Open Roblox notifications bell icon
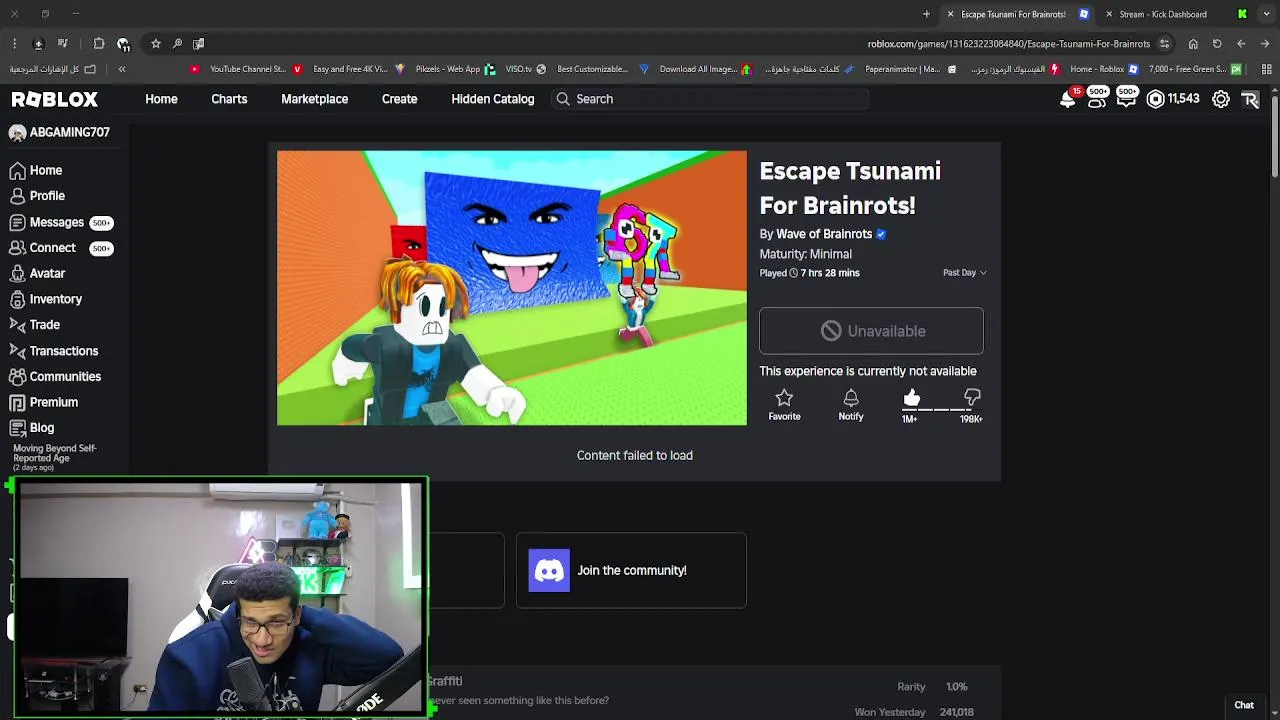Image resolution: width=1280 pixels, height=720 pixels. [x=1068, y=99]
